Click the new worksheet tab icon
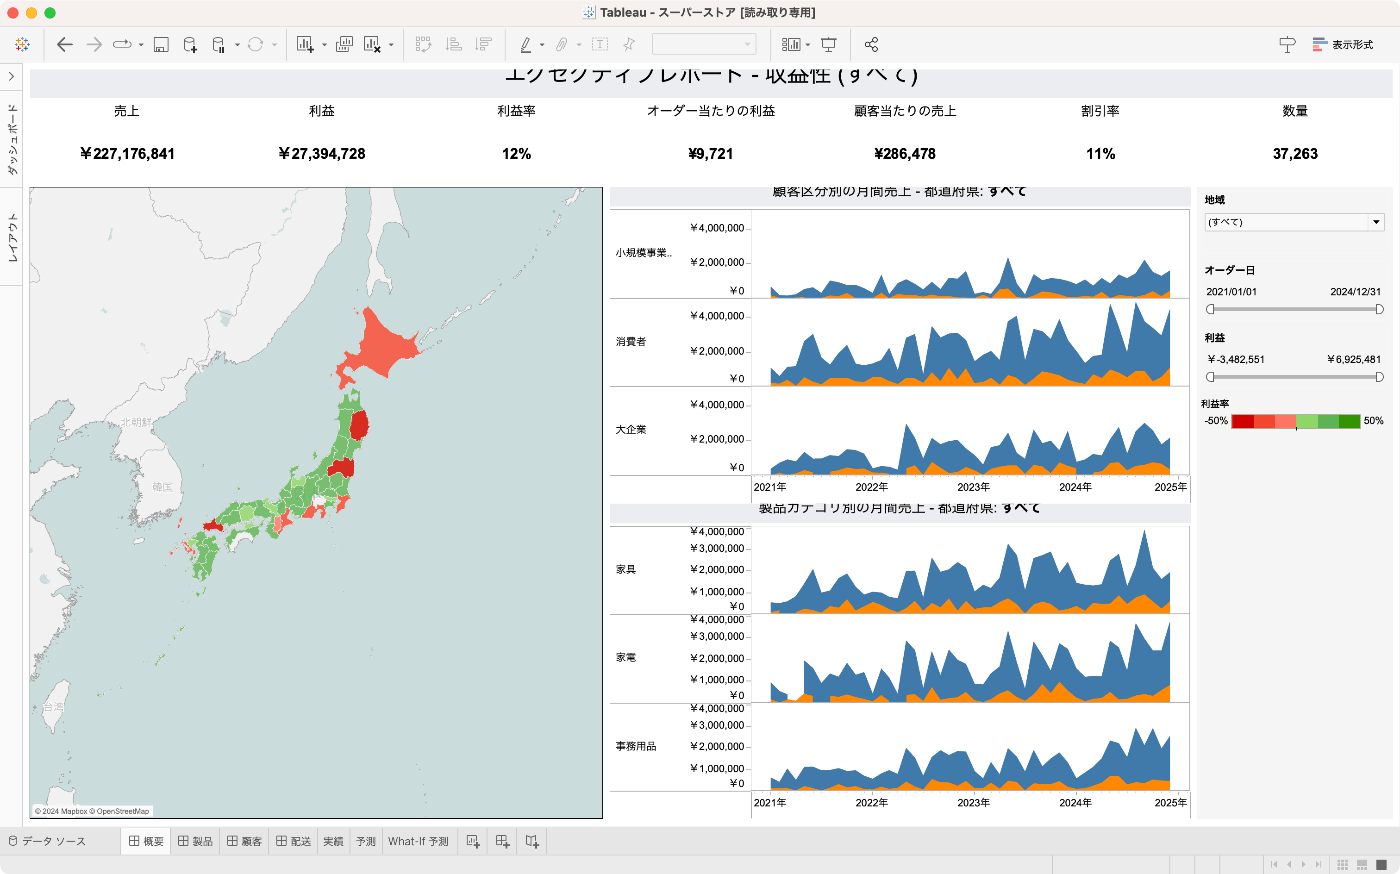The height and width of the screenshot is (874, 1400). (473, 842)
